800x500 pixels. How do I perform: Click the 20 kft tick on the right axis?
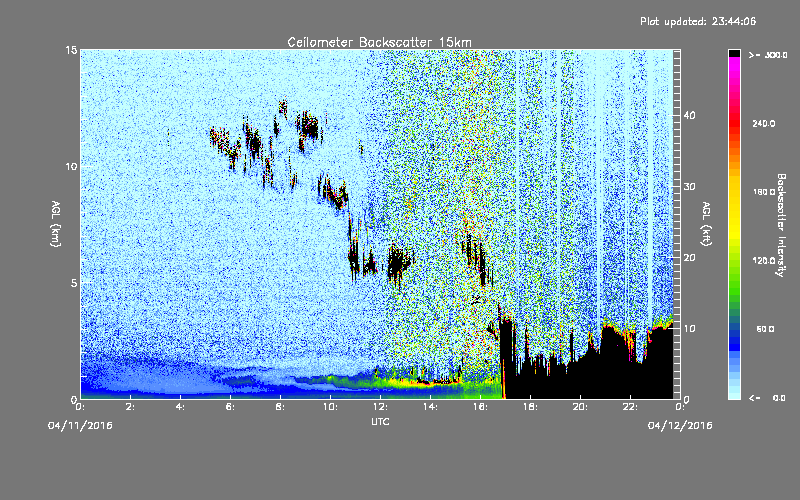point(689,258)
